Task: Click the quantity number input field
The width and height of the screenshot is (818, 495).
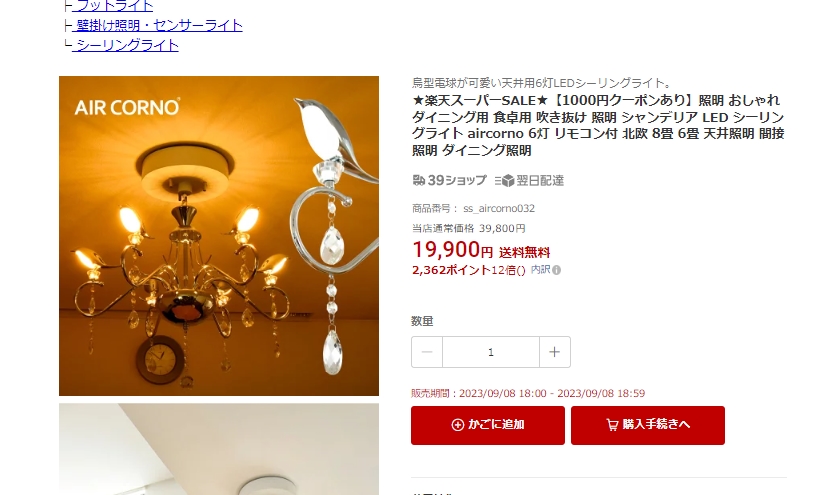Action: tap(491, 352)
